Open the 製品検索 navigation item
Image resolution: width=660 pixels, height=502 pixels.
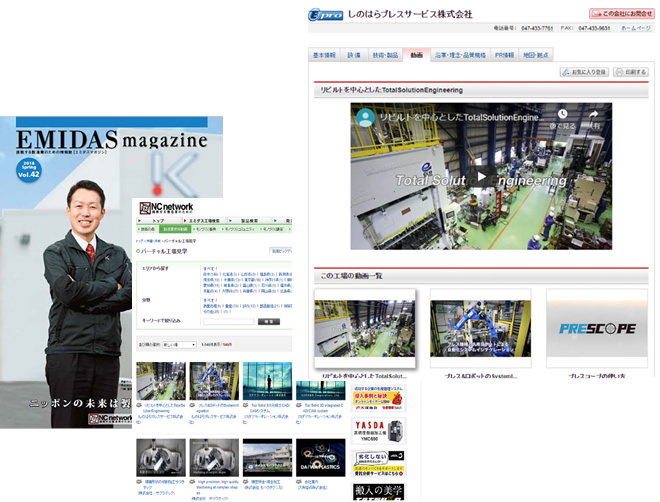249,220
